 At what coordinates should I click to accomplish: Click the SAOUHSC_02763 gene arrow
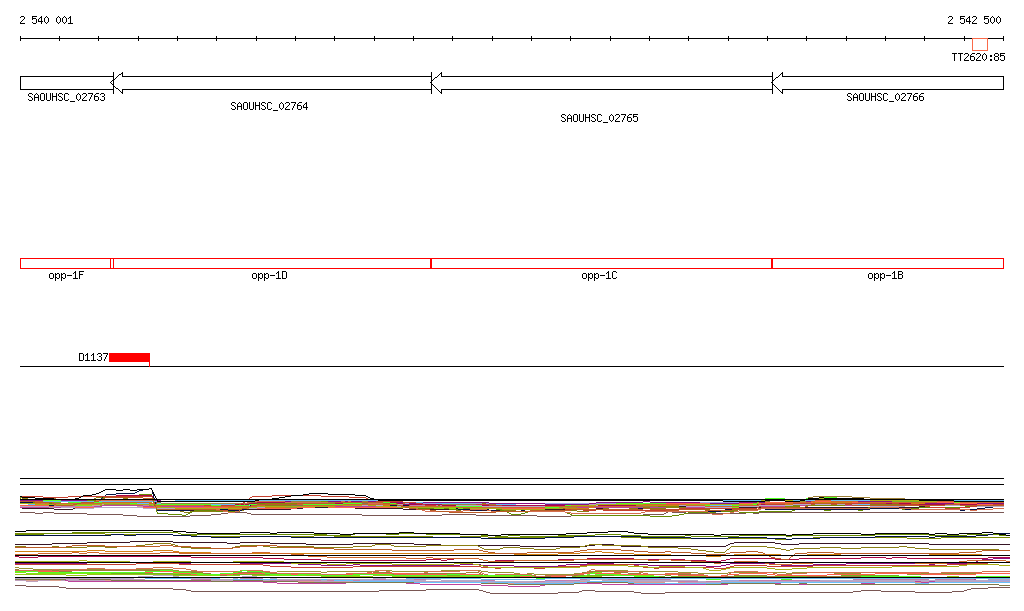coord(65,83)
